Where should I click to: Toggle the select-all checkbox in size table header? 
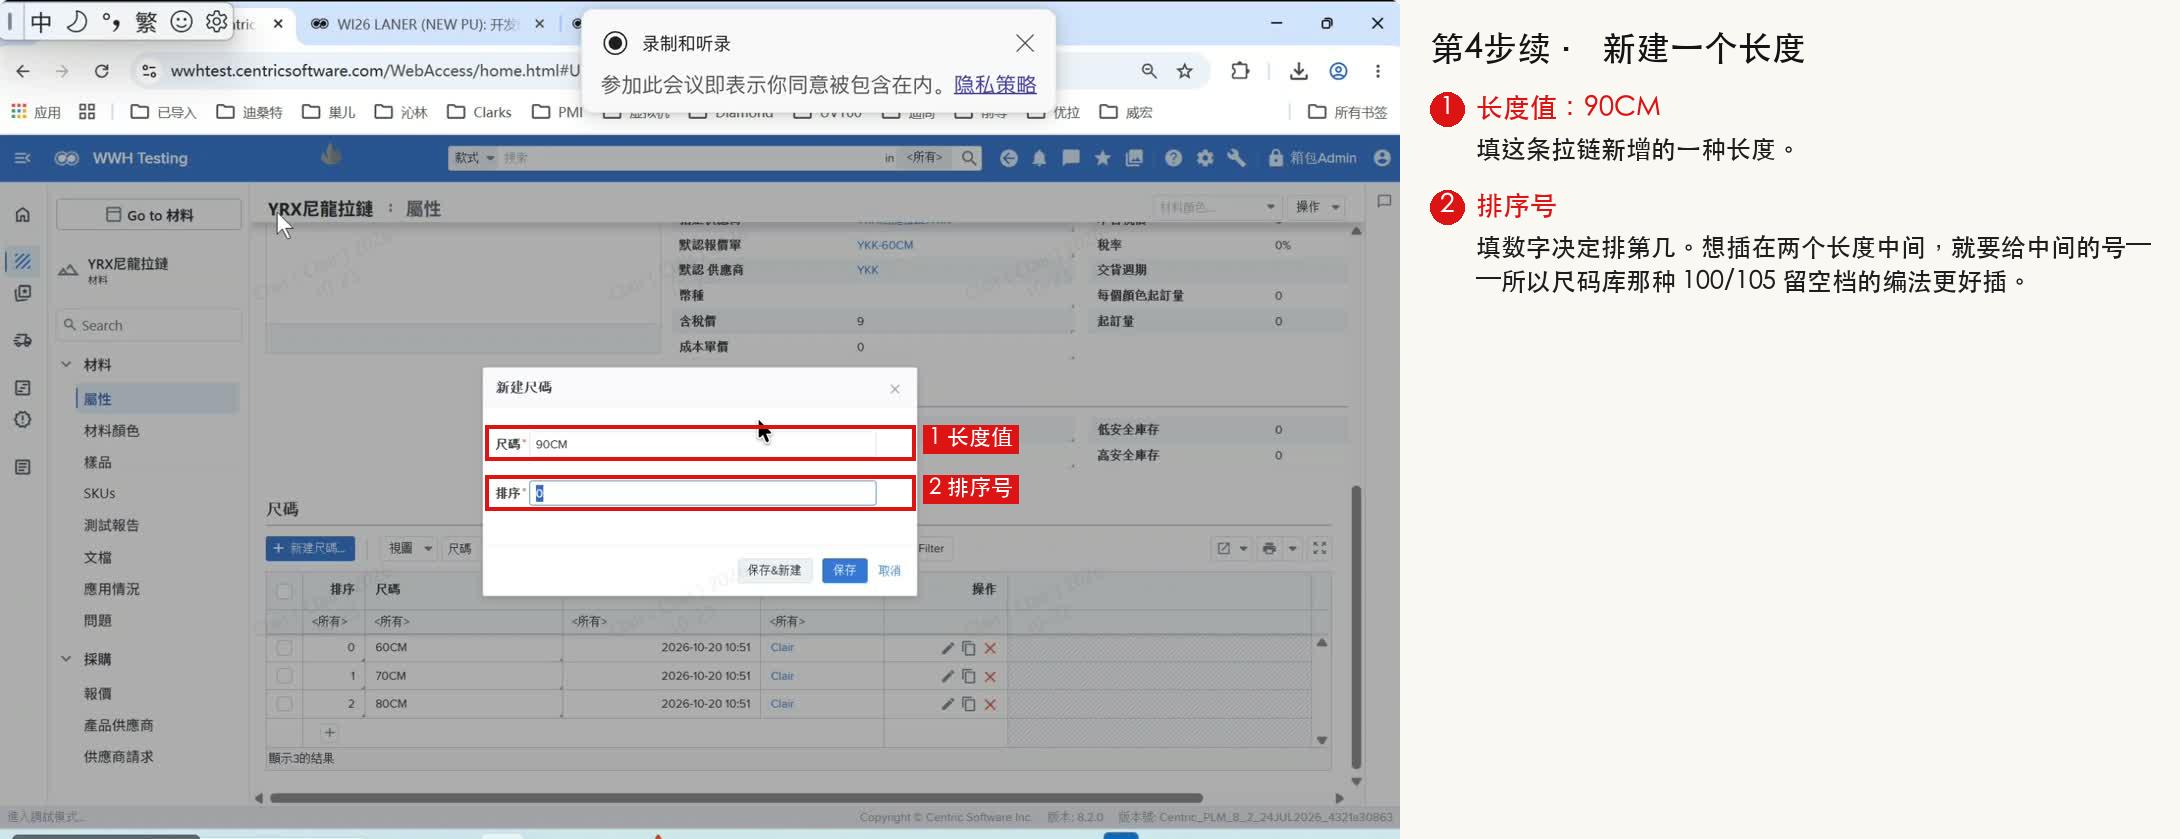284,590
